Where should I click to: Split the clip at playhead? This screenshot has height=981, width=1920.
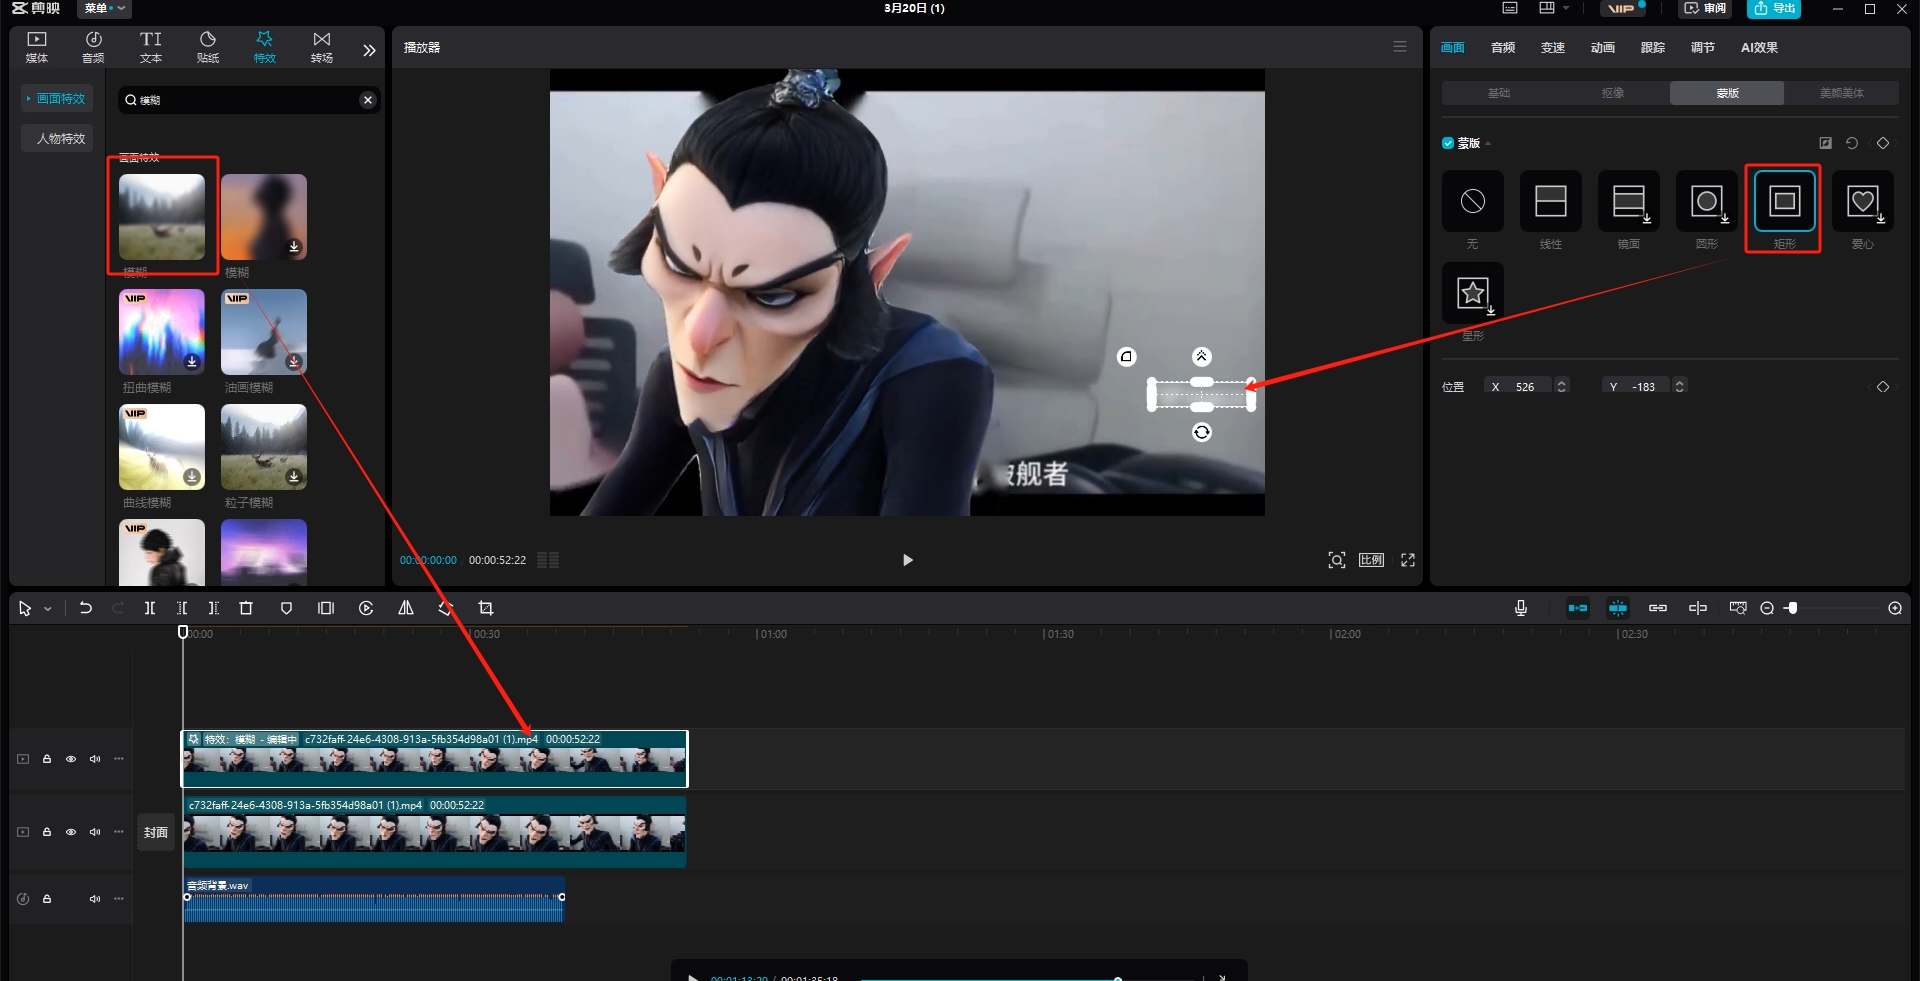point(150,608)
